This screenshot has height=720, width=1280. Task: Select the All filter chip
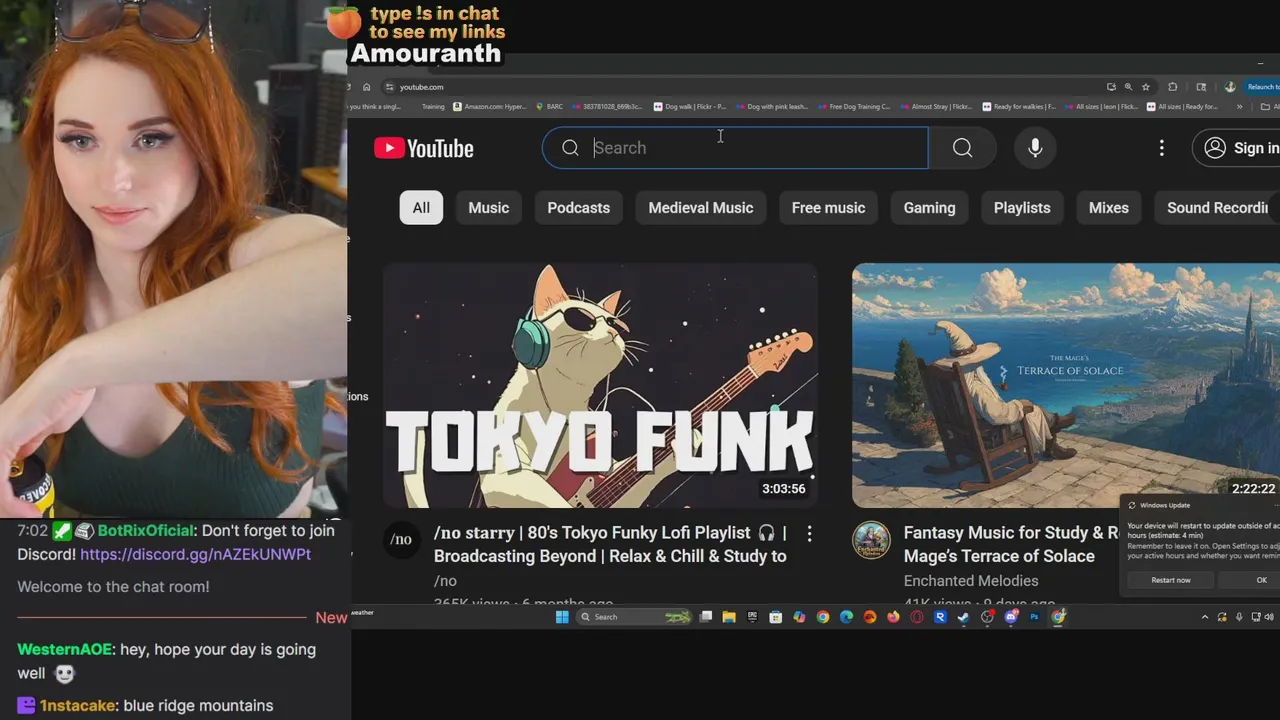click(x=421, y=208)
